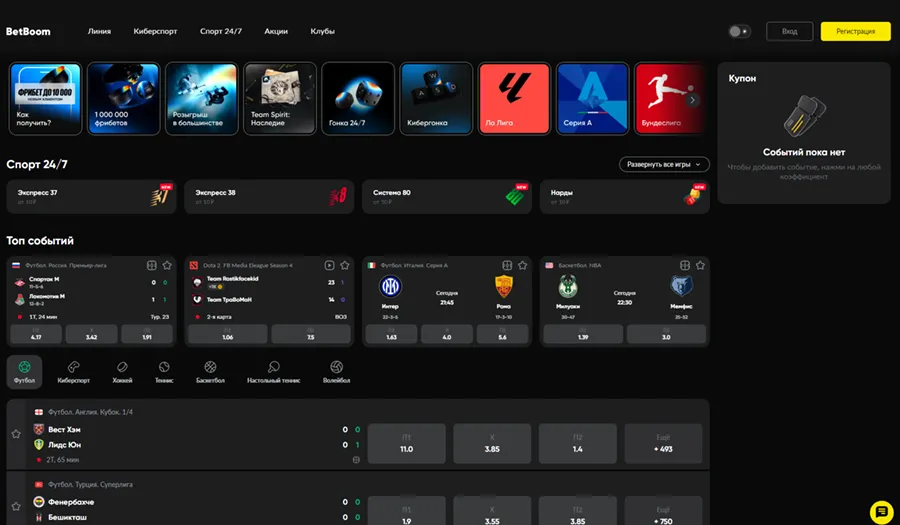
Task: Open the Киберспорт menu
Action: coord(155,32)
